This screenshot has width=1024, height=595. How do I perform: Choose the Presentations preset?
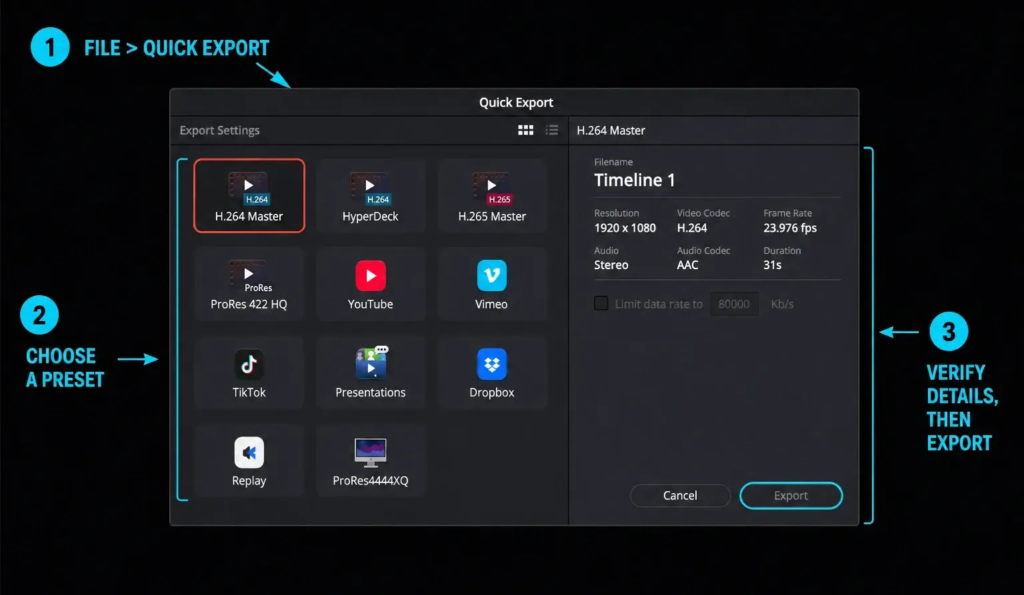[x=370, y=372]
